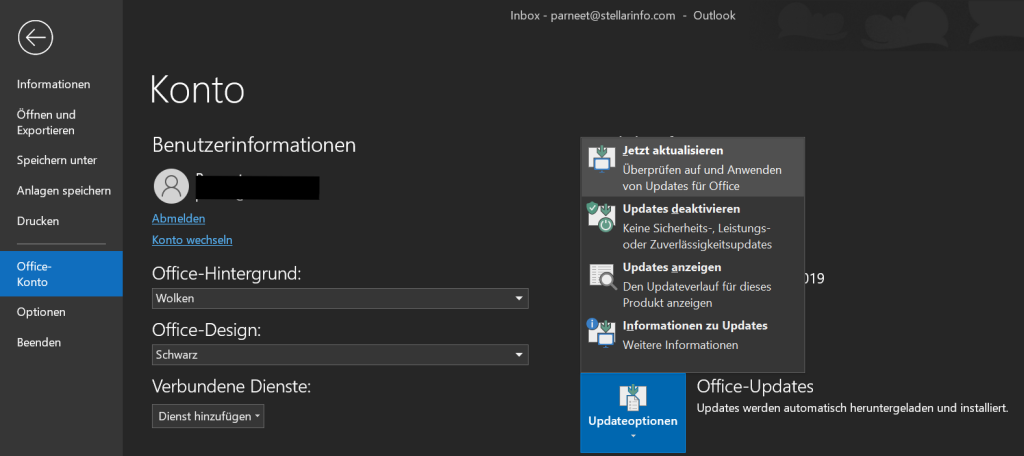Click the Benutzerinformationen heading

point(254,145)
